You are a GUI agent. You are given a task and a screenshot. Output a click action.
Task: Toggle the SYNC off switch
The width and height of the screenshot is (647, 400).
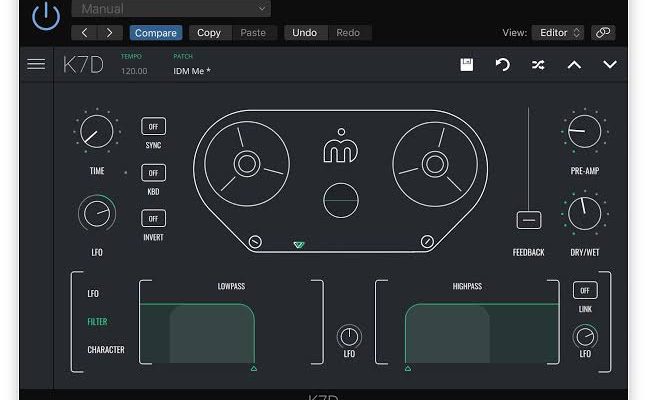coord(153,127)
